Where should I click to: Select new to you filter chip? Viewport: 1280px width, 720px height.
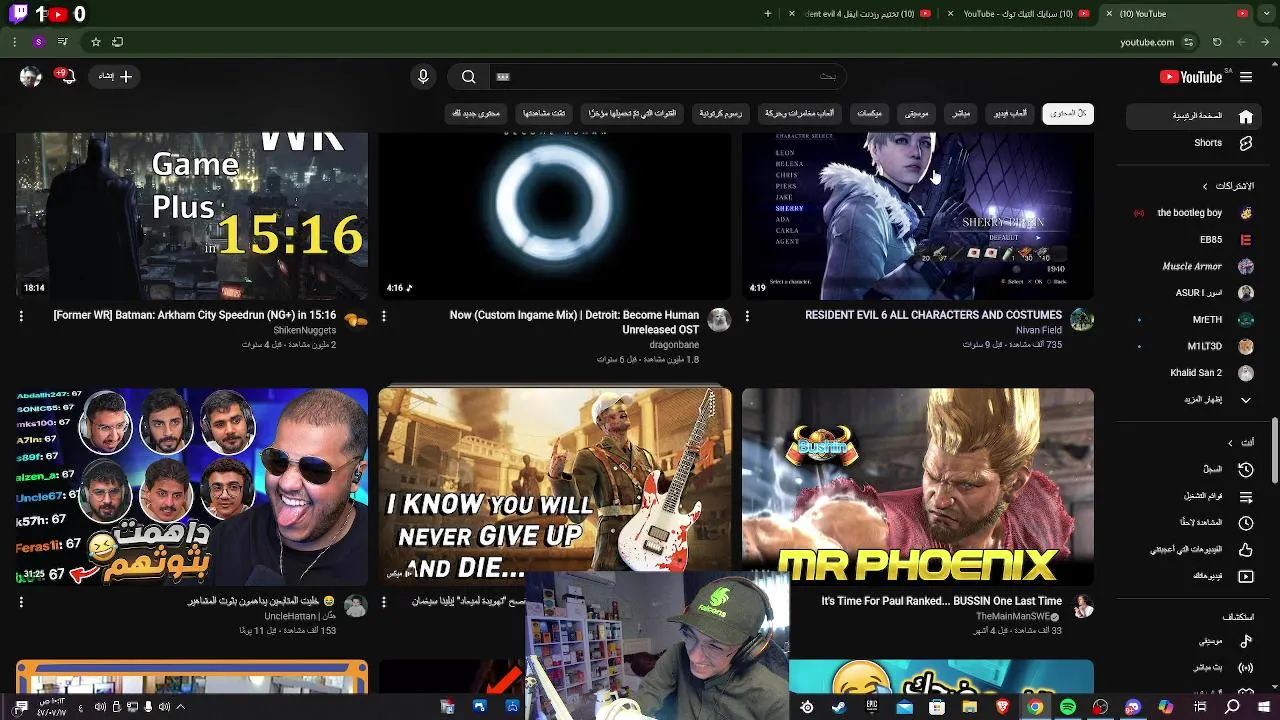pyautogui.click(x=476, y=114)
